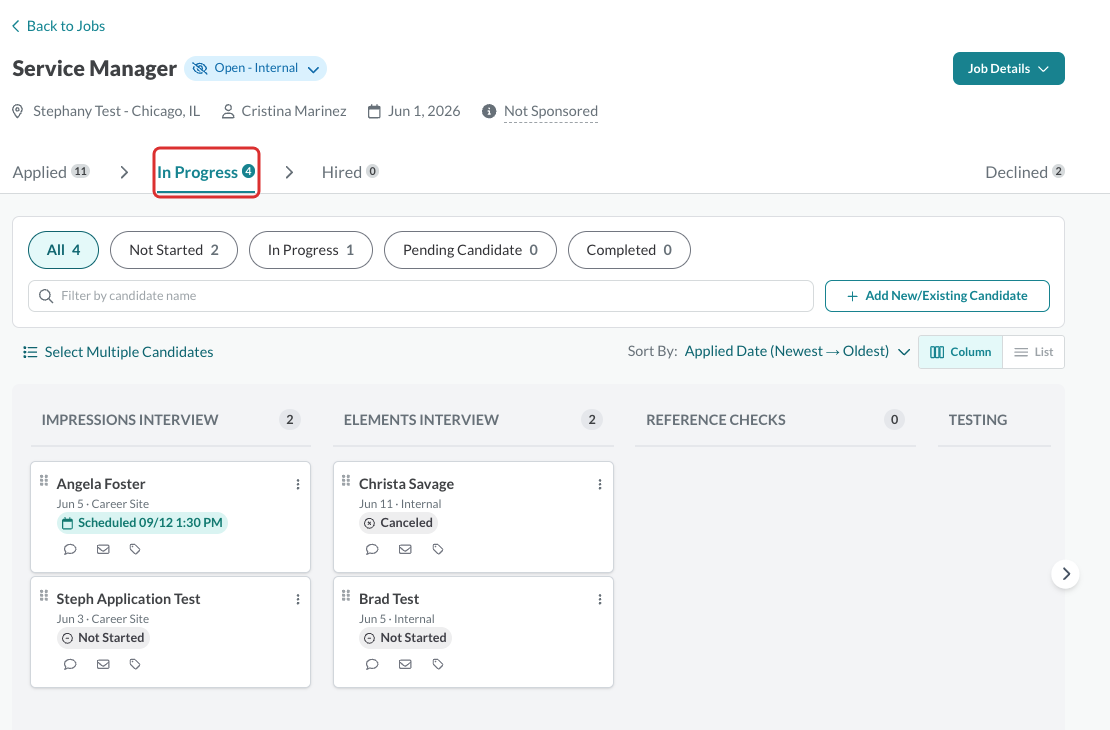
Task: Switch to List view
Action: (1034, 352)
